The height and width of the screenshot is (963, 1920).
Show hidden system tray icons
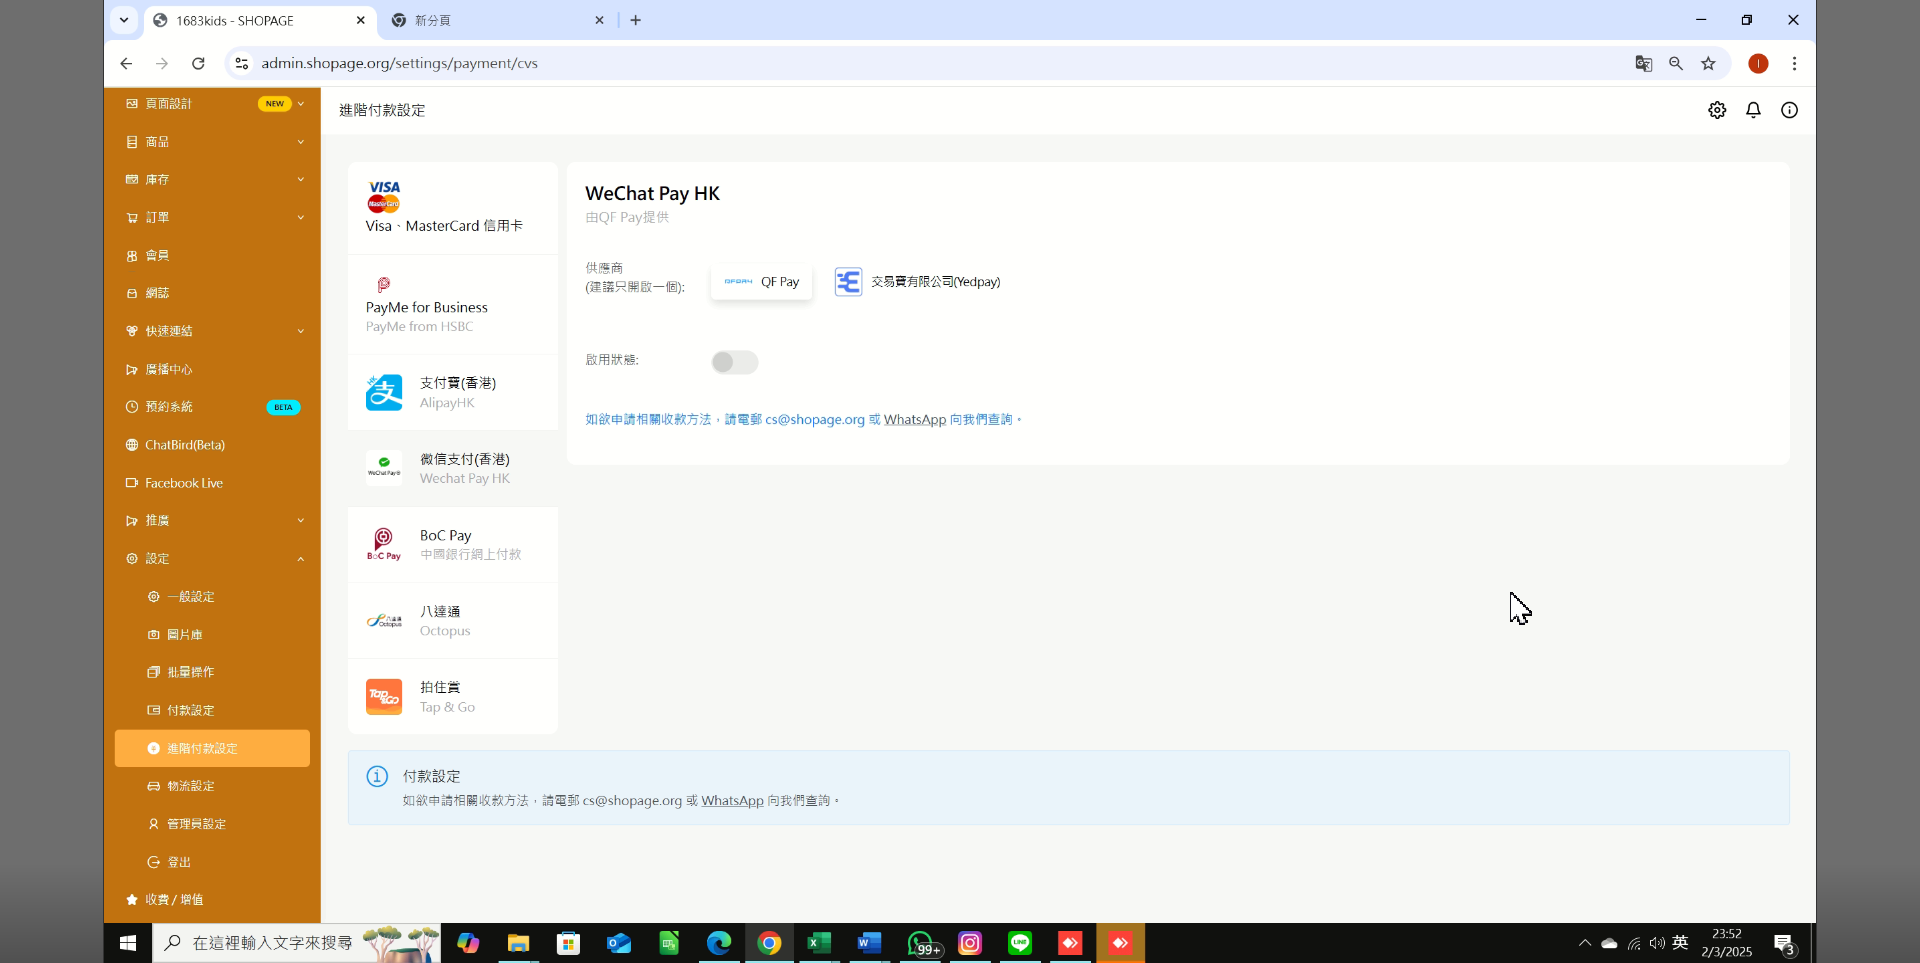coord(1585,943)
